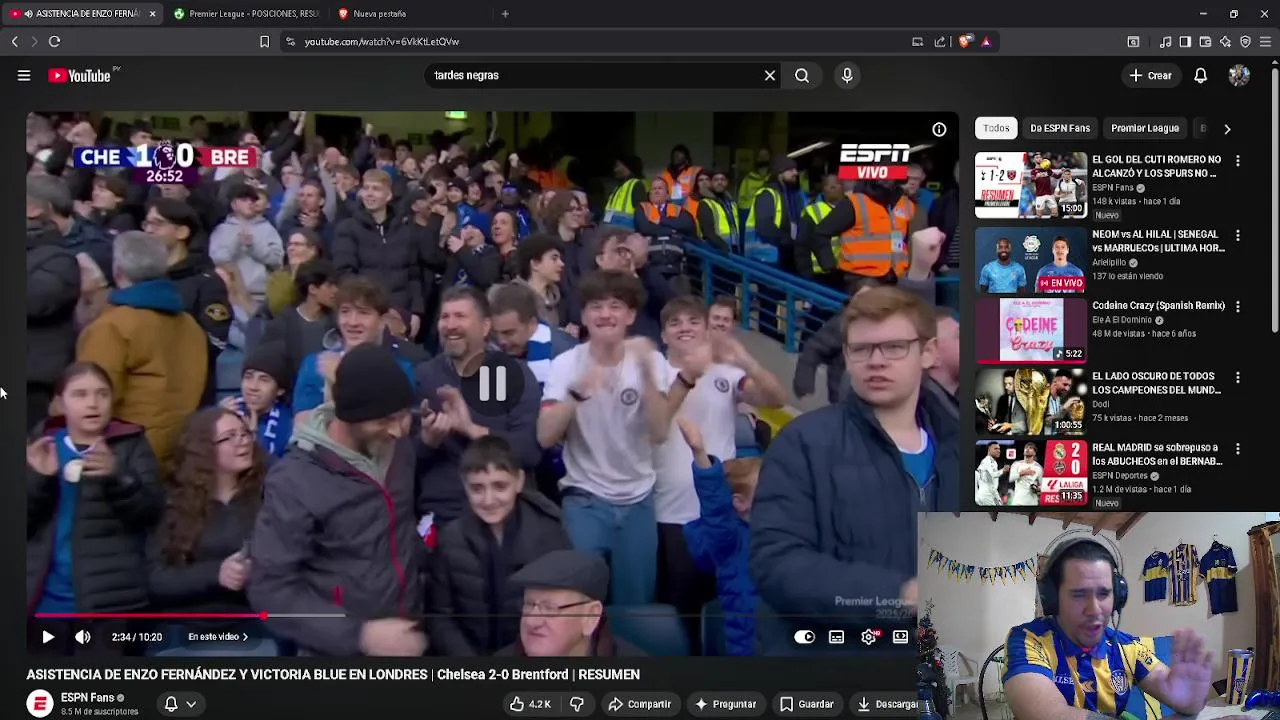
Task: Bookmark this page icon
Action: 264,42
